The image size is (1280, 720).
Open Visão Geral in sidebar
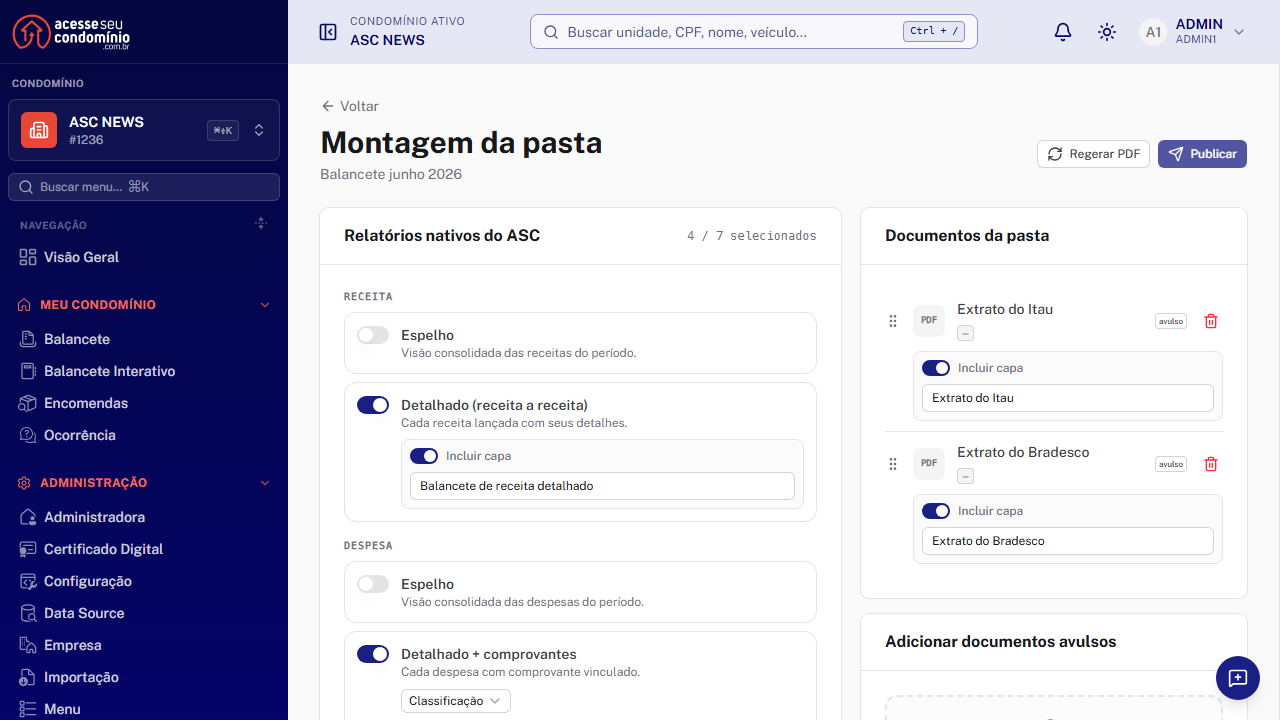pos(144,257)
